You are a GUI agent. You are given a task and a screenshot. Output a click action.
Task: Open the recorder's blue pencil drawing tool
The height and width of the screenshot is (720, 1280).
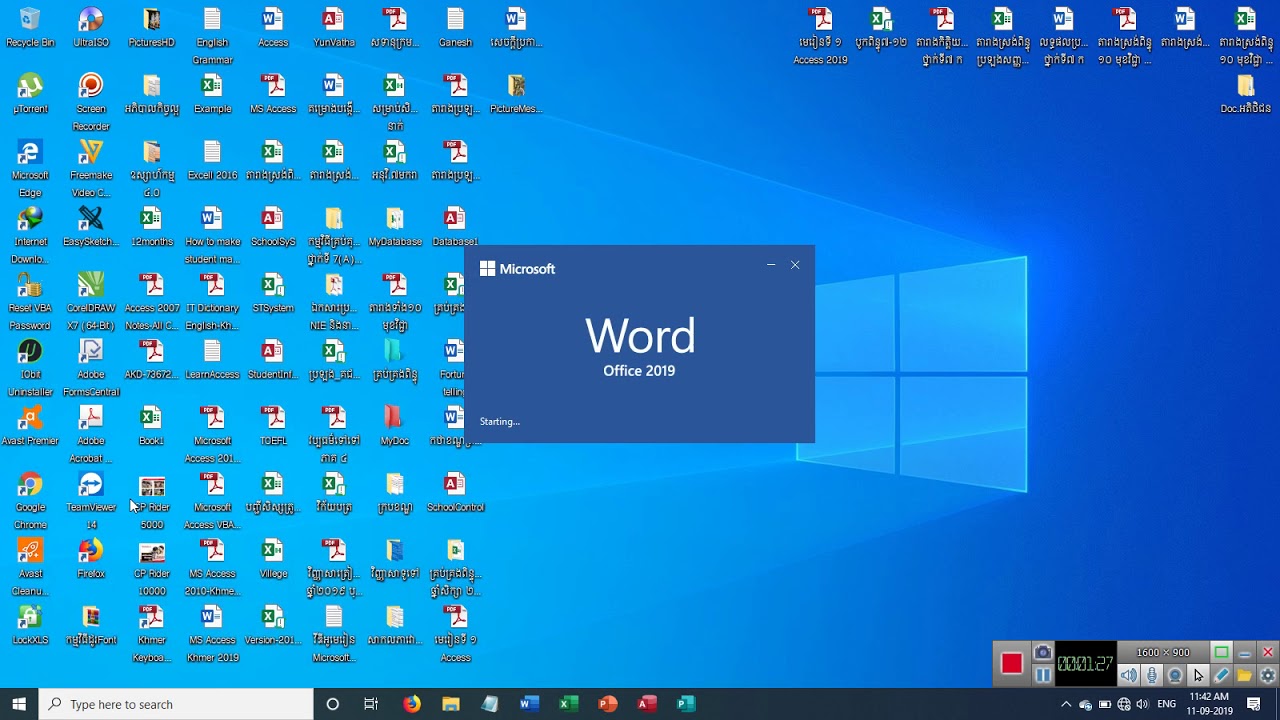coord(1221,676)
